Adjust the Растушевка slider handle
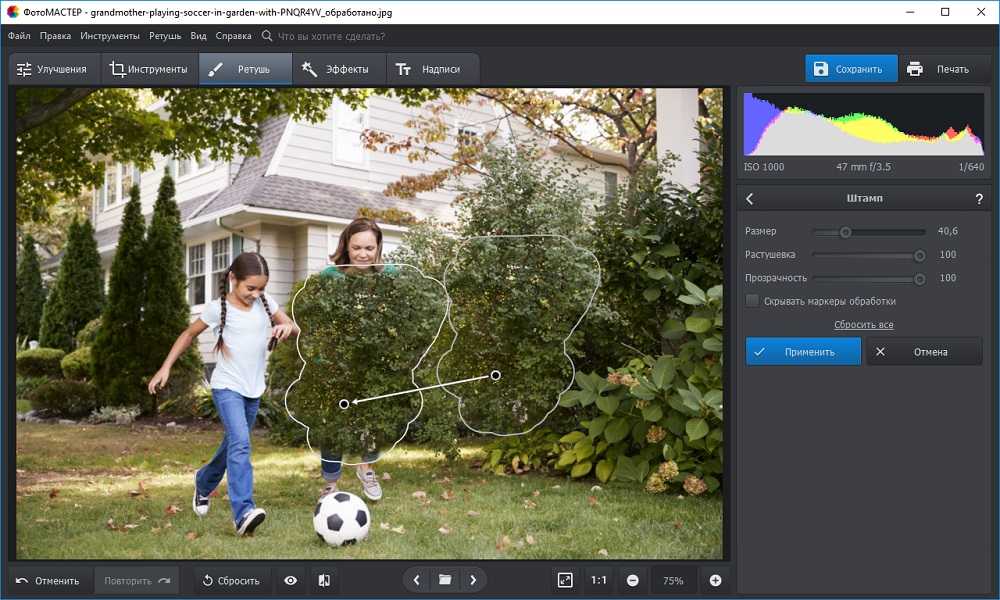 coord(920,256)
